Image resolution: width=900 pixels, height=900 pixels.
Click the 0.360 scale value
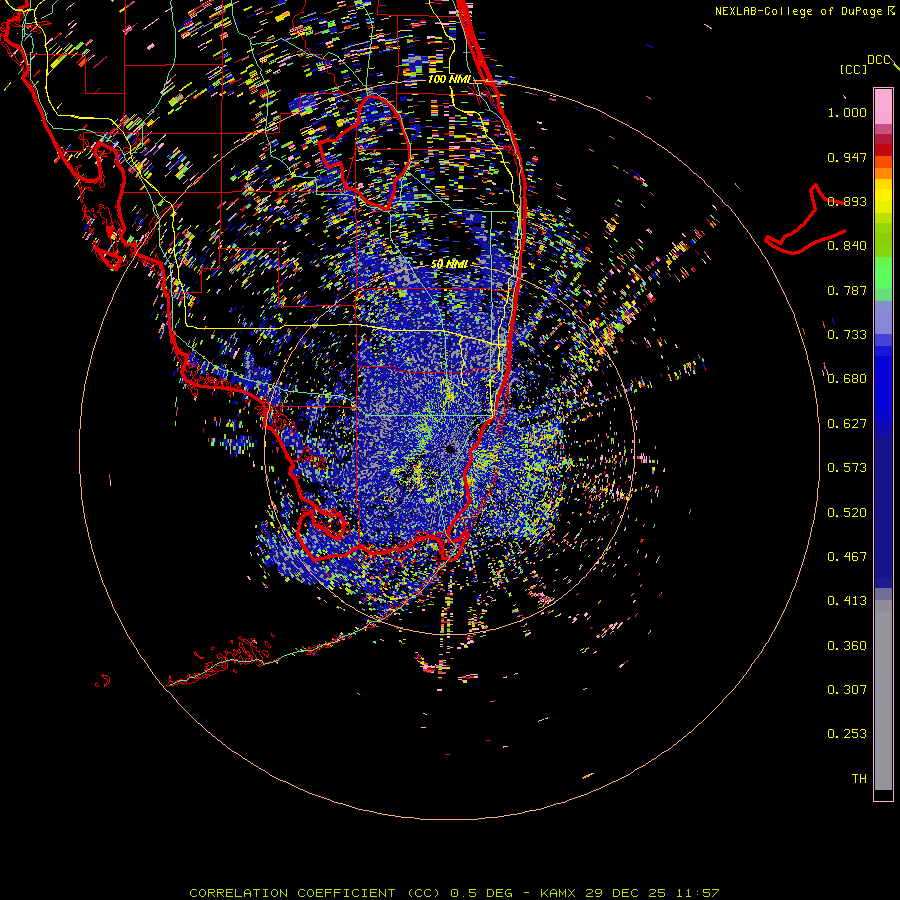pos(847,646)
